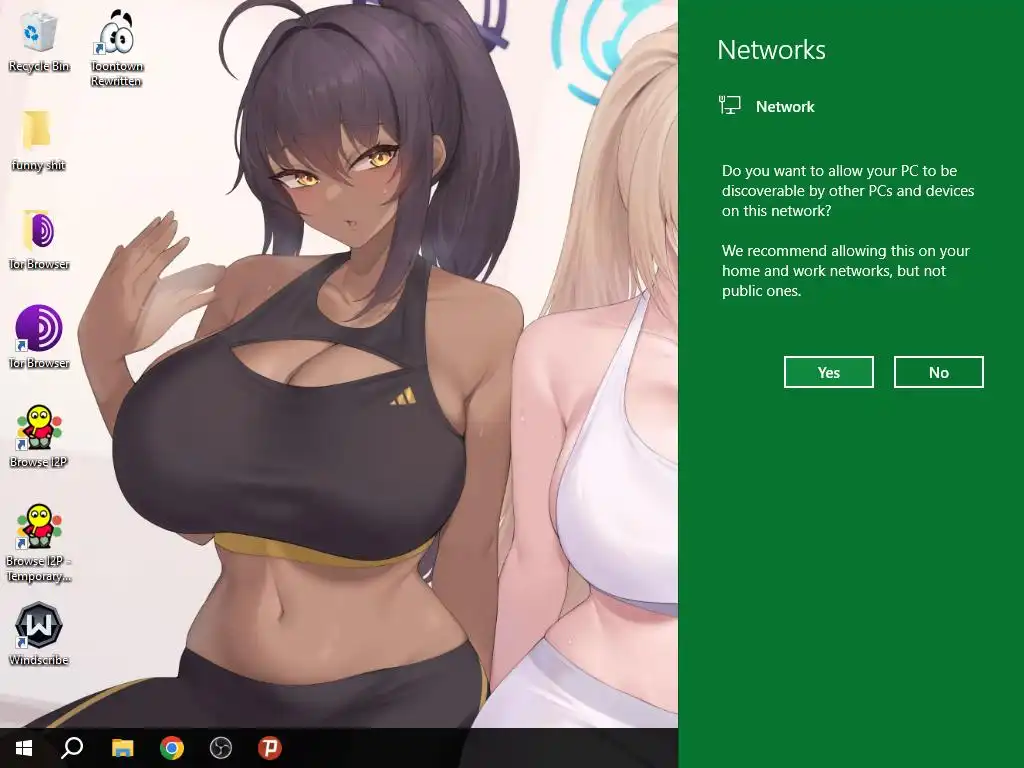The image size is (1024, 768).
Task: Open the Browse I2P shortcut
Action: [39, 436]
